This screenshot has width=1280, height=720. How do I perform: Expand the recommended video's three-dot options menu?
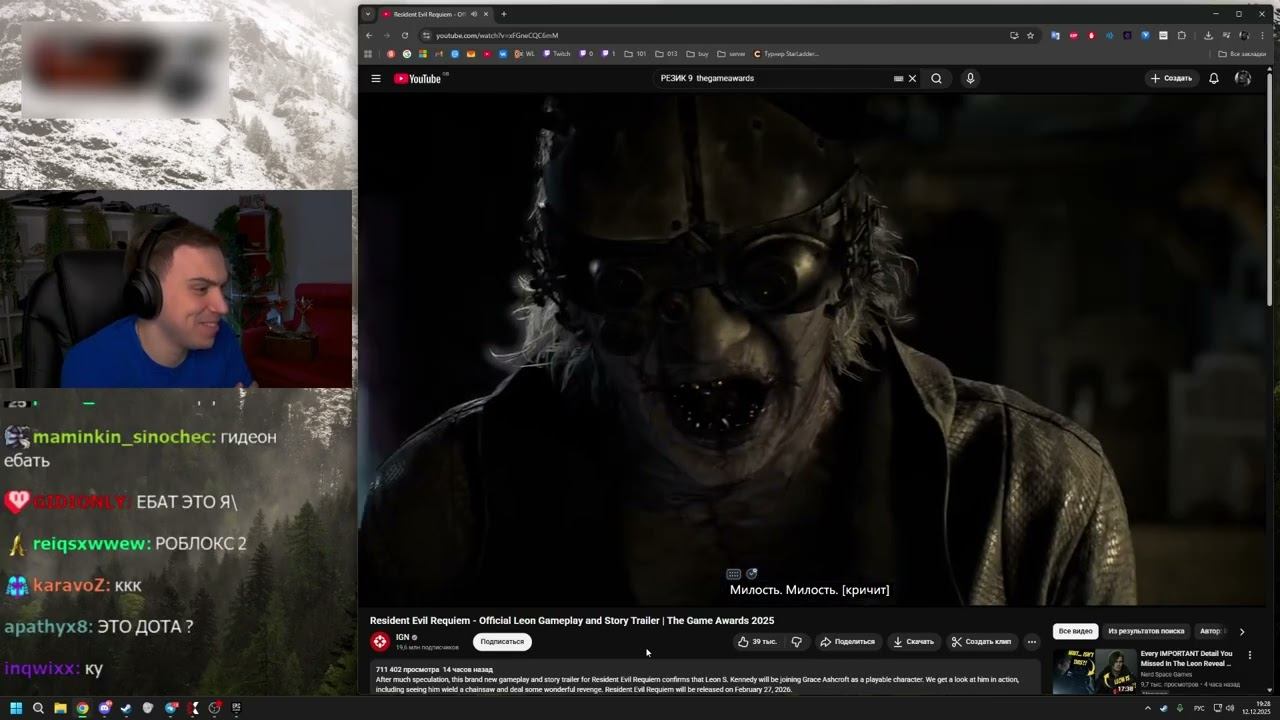tap(1249, 655)
